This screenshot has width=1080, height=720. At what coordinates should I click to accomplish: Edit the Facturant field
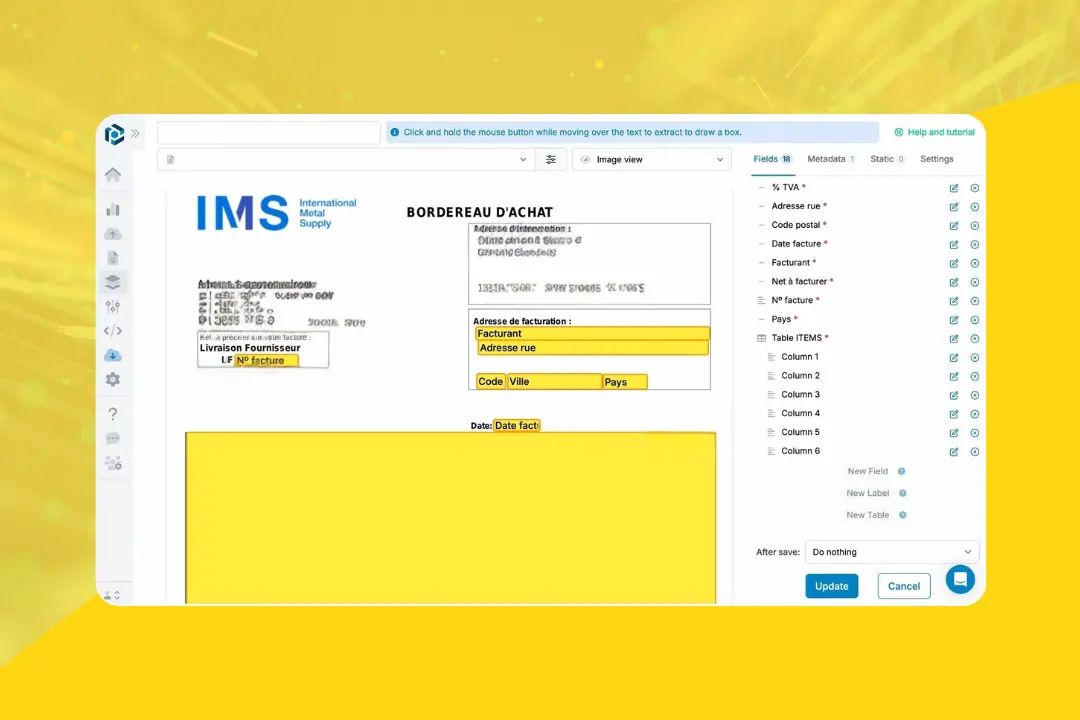pyautogui.click(x=954, y=263)
